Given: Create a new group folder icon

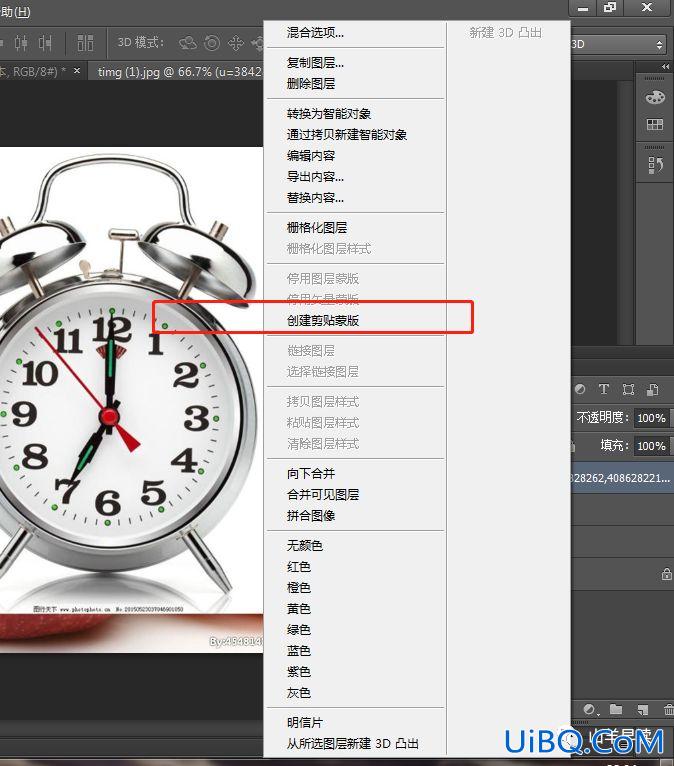Looking at the screenshot, I should [x=616, y=709].
